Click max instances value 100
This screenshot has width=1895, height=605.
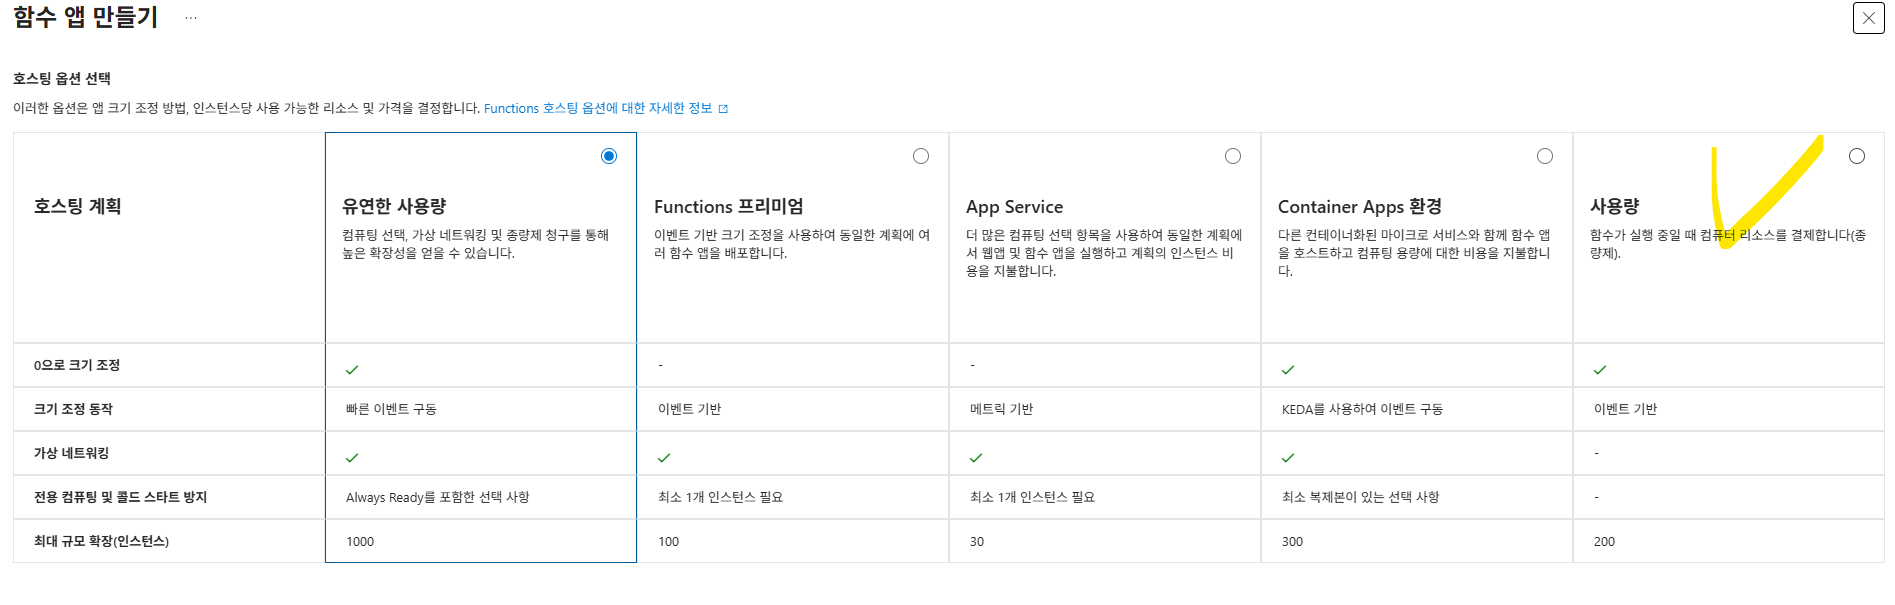(x=668, y=541)
